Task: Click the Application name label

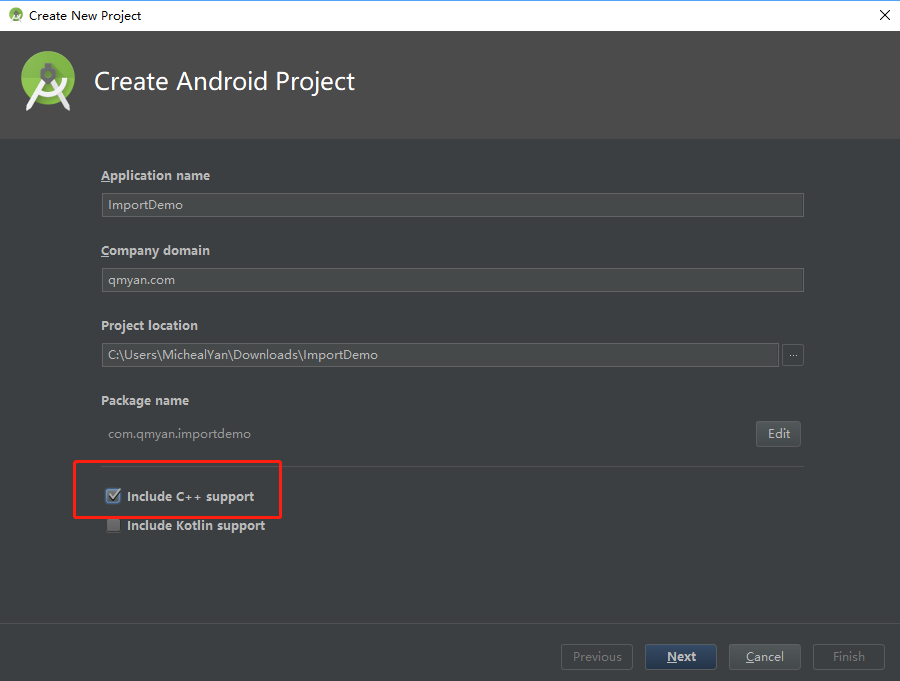Action: pyautogui.click(x=155, y=175)
